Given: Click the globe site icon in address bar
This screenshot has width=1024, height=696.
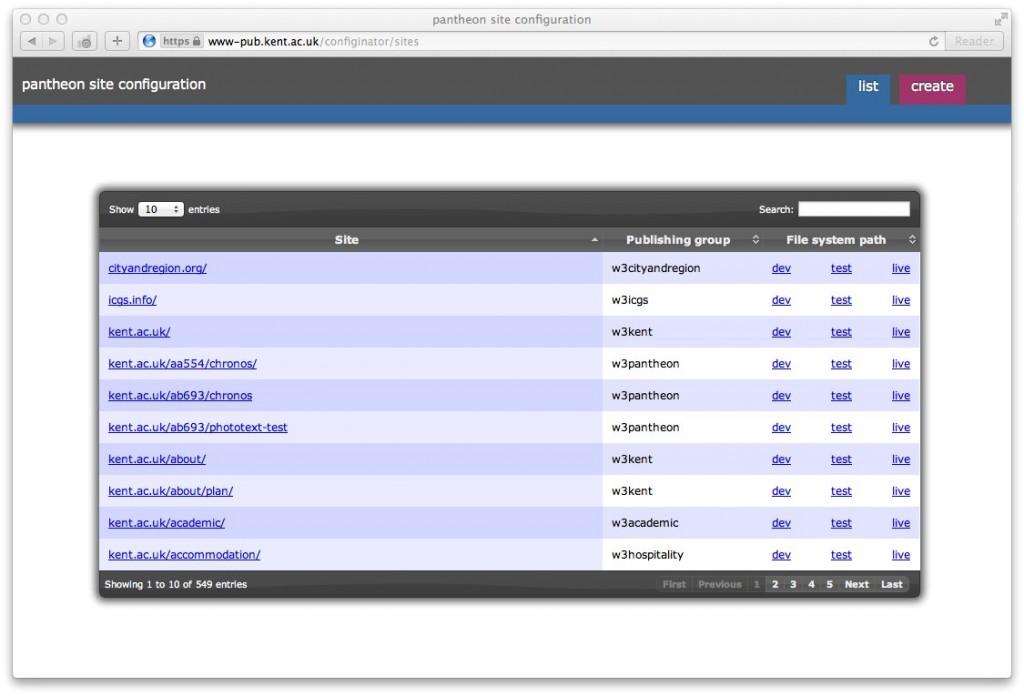Looking at the screenshot, I should coord(149,41).
